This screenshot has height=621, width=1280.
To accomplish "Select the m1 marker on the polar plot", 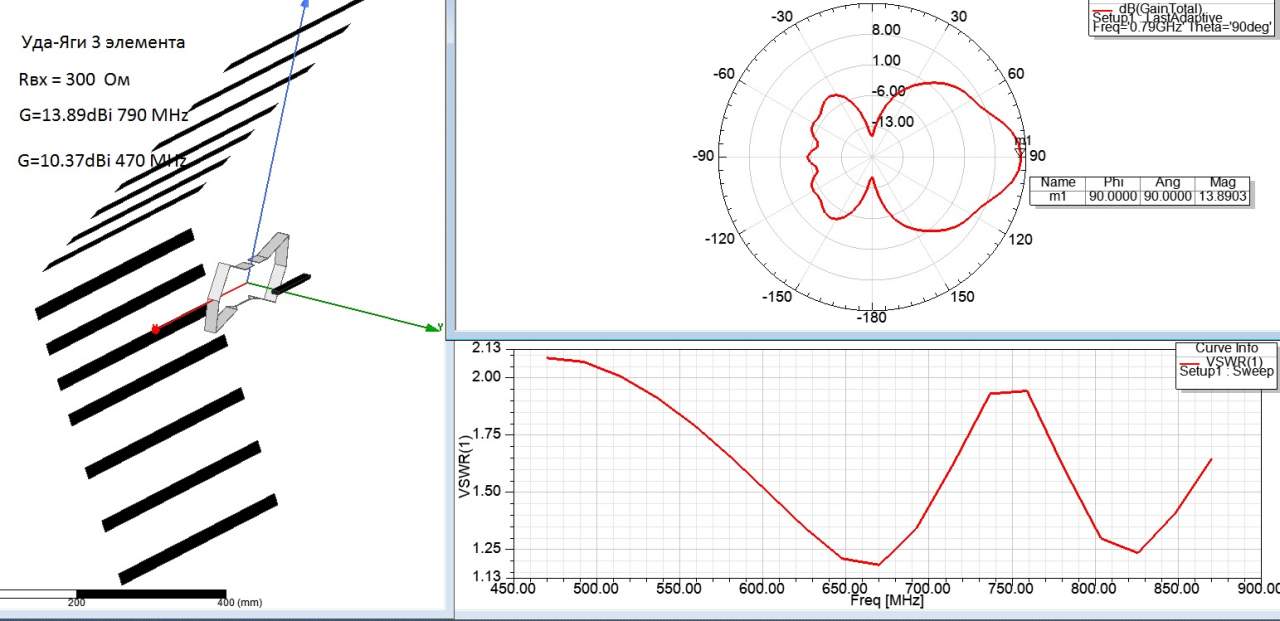I will 1022,147.
